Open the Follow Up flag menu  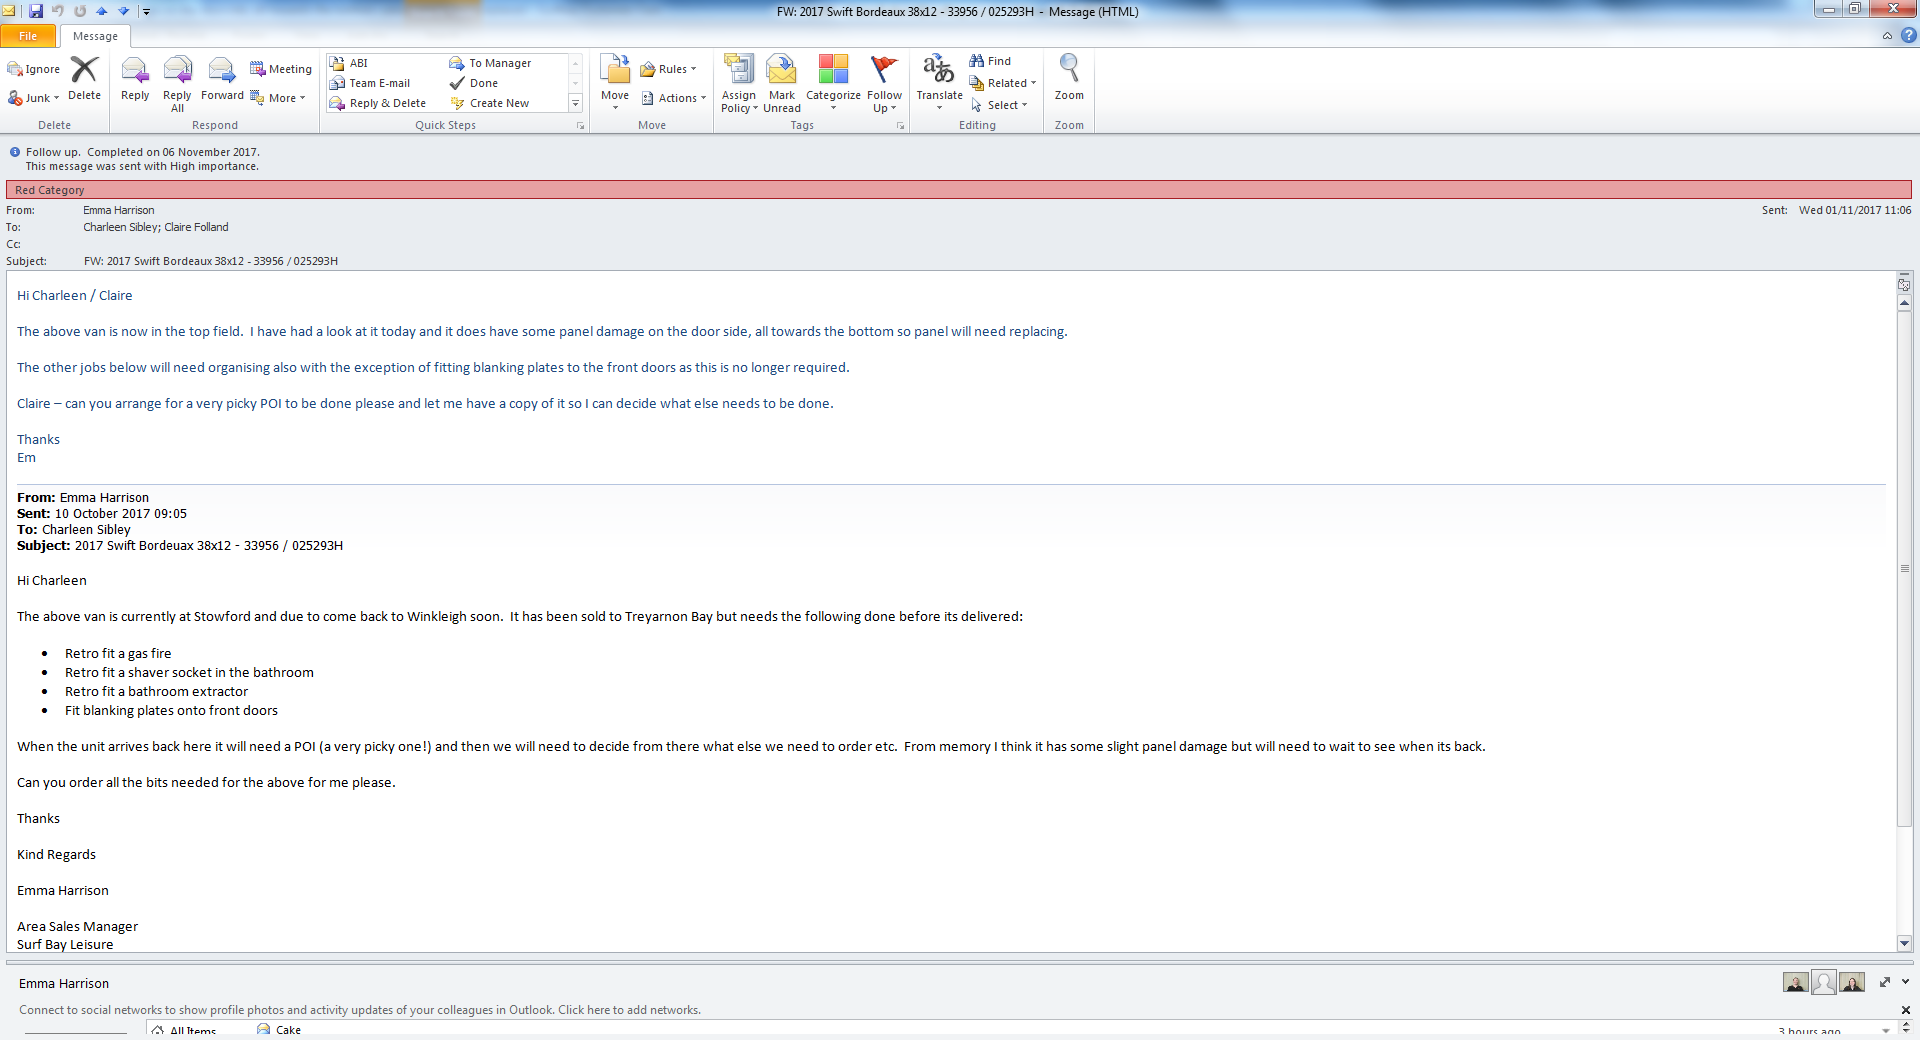click(x=884, y=84)
